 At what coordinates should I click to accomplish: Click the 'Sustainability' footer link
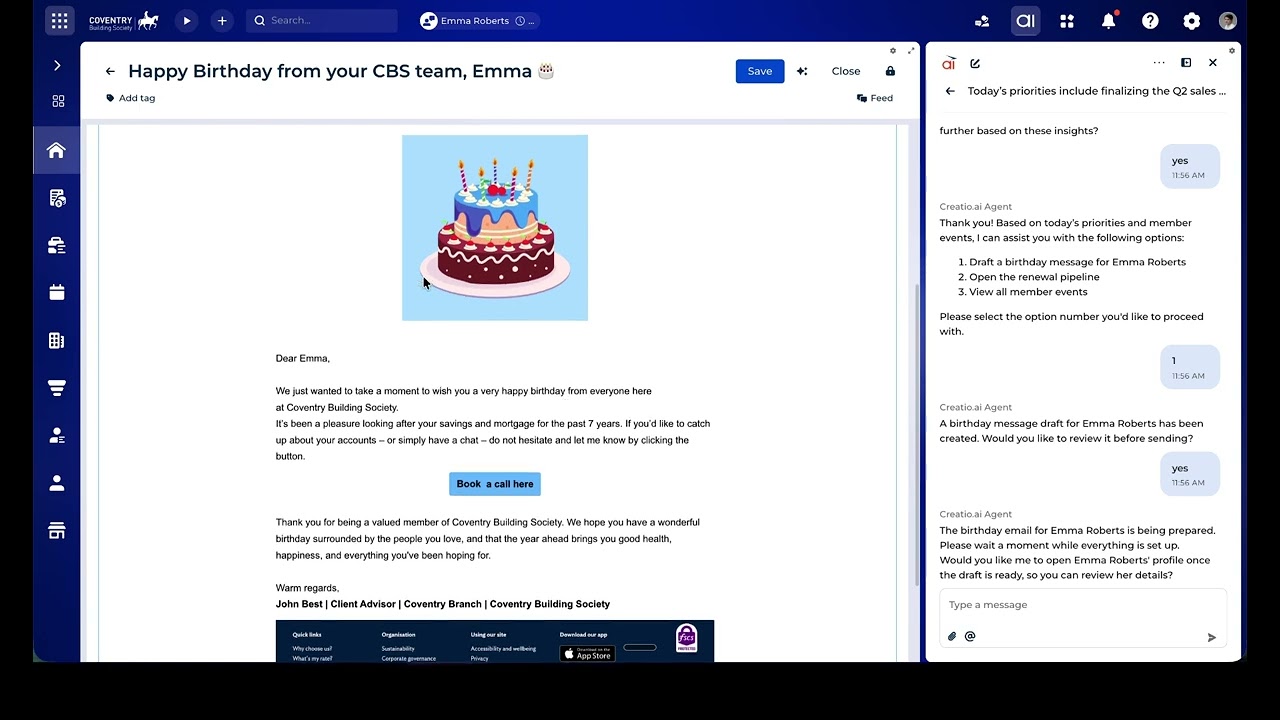pyautogui.click(x=398, y=649)
